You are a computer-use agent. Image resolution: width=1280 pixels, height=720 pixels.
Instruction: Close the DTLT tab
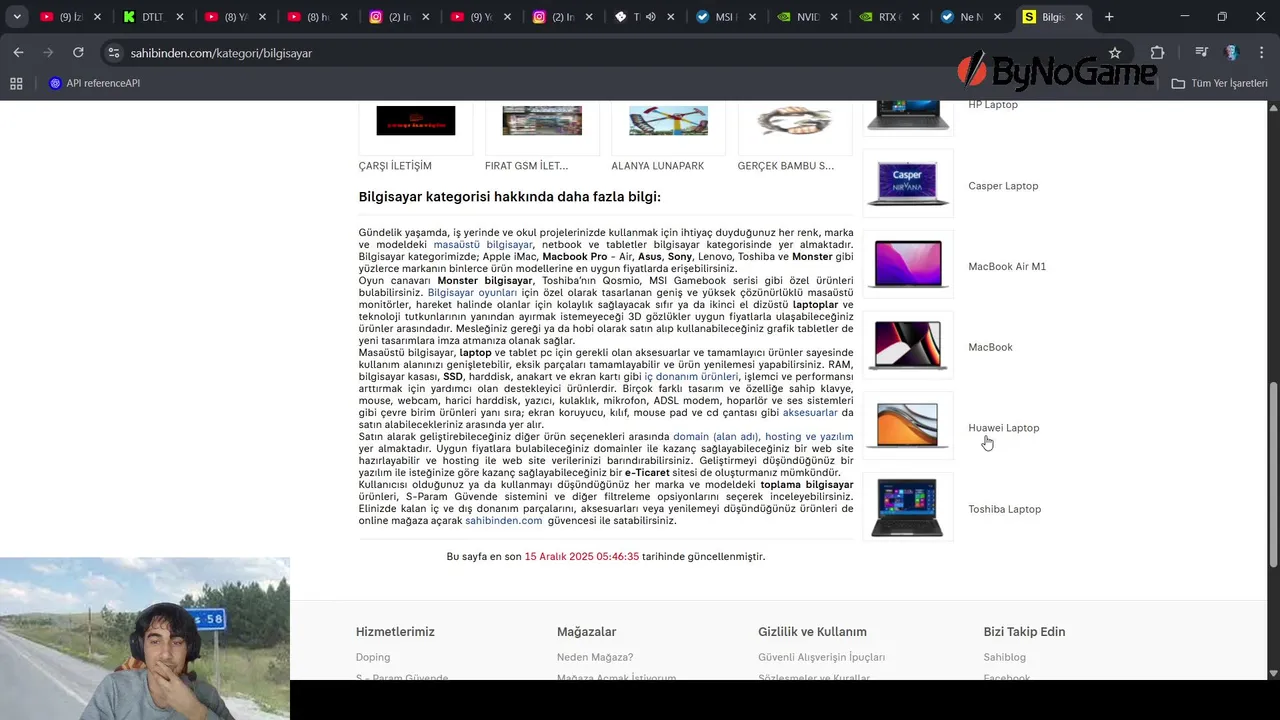[179, 17]
